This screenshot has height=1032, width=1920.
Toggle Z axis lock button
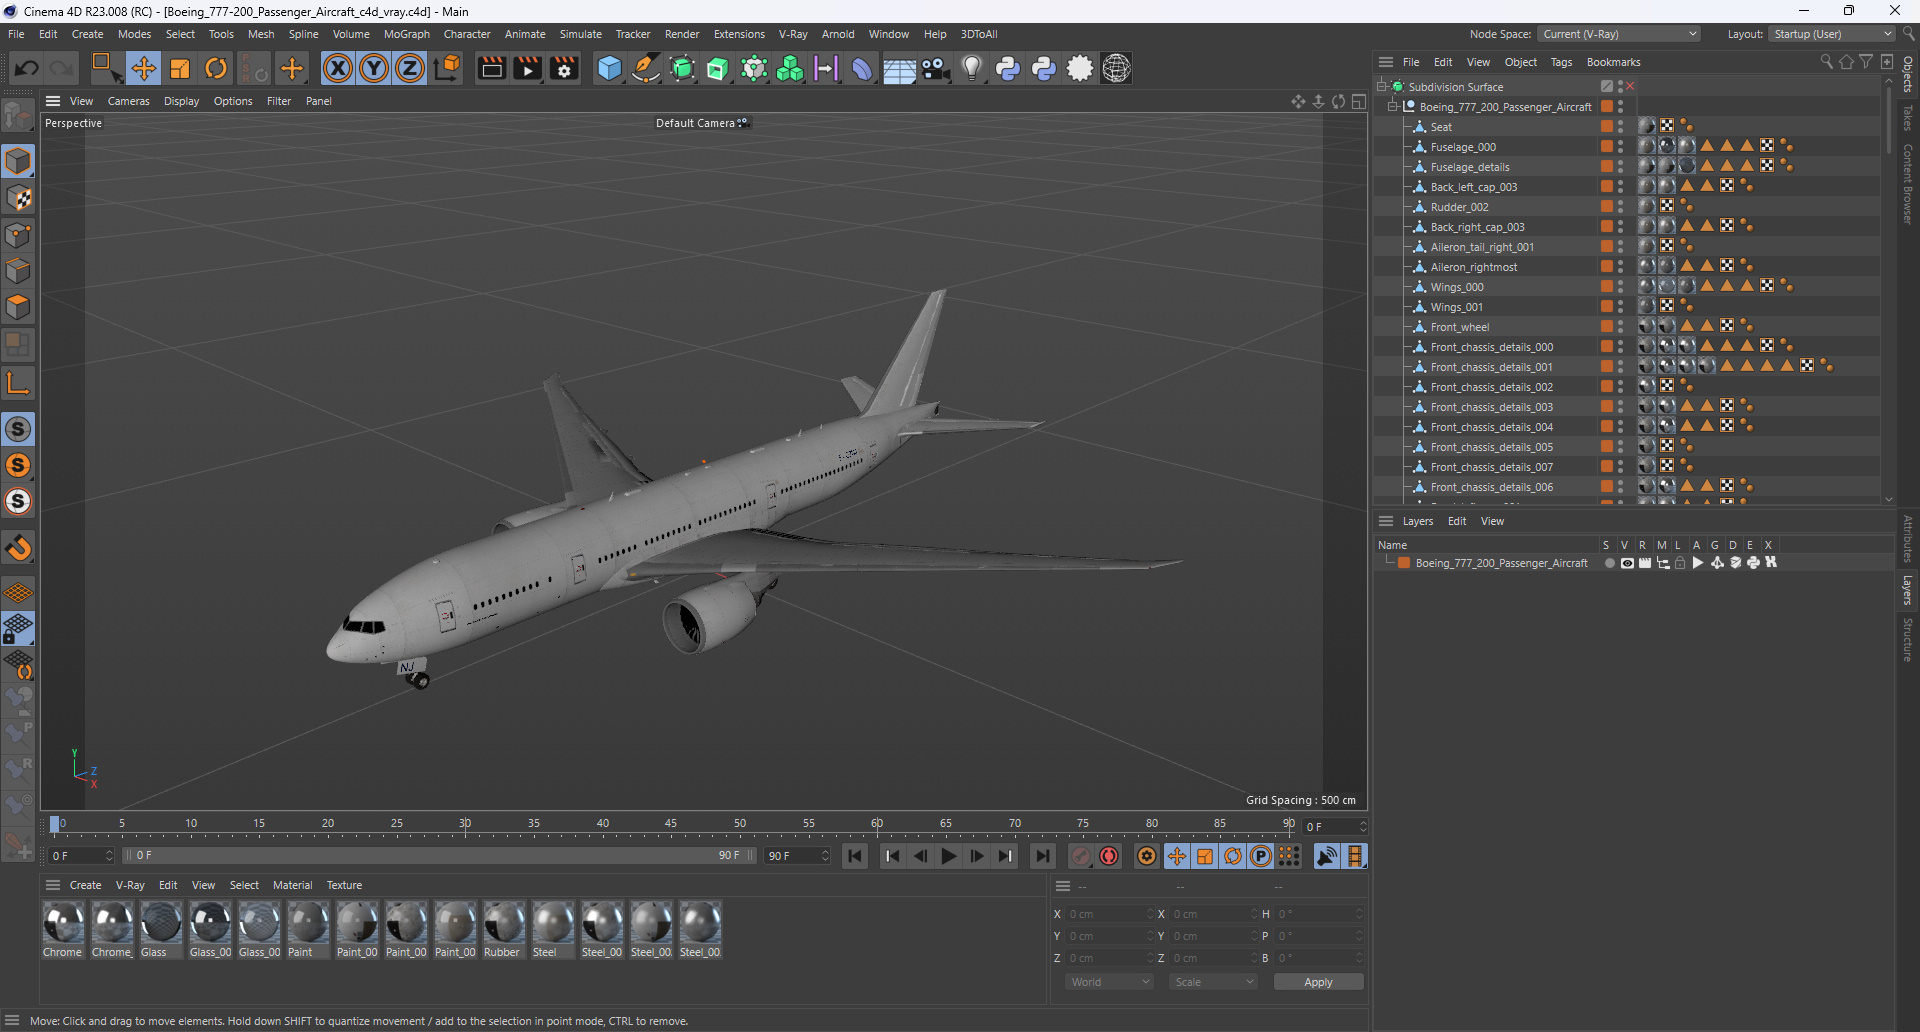pos(410,68)
